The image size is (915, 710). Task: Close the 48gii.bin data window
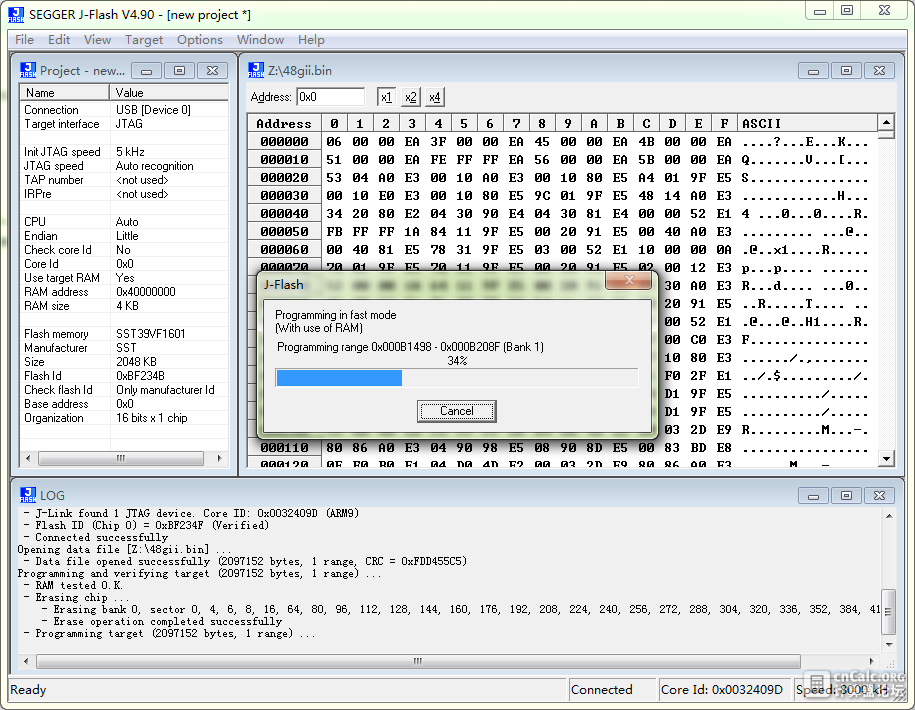[x=879, y=71]
